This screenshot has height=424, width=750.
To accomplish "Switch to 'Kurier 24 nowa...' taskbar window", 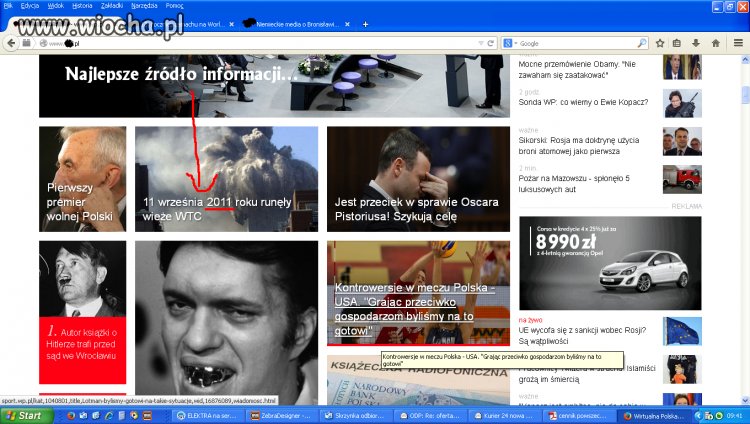I will 505,415.
